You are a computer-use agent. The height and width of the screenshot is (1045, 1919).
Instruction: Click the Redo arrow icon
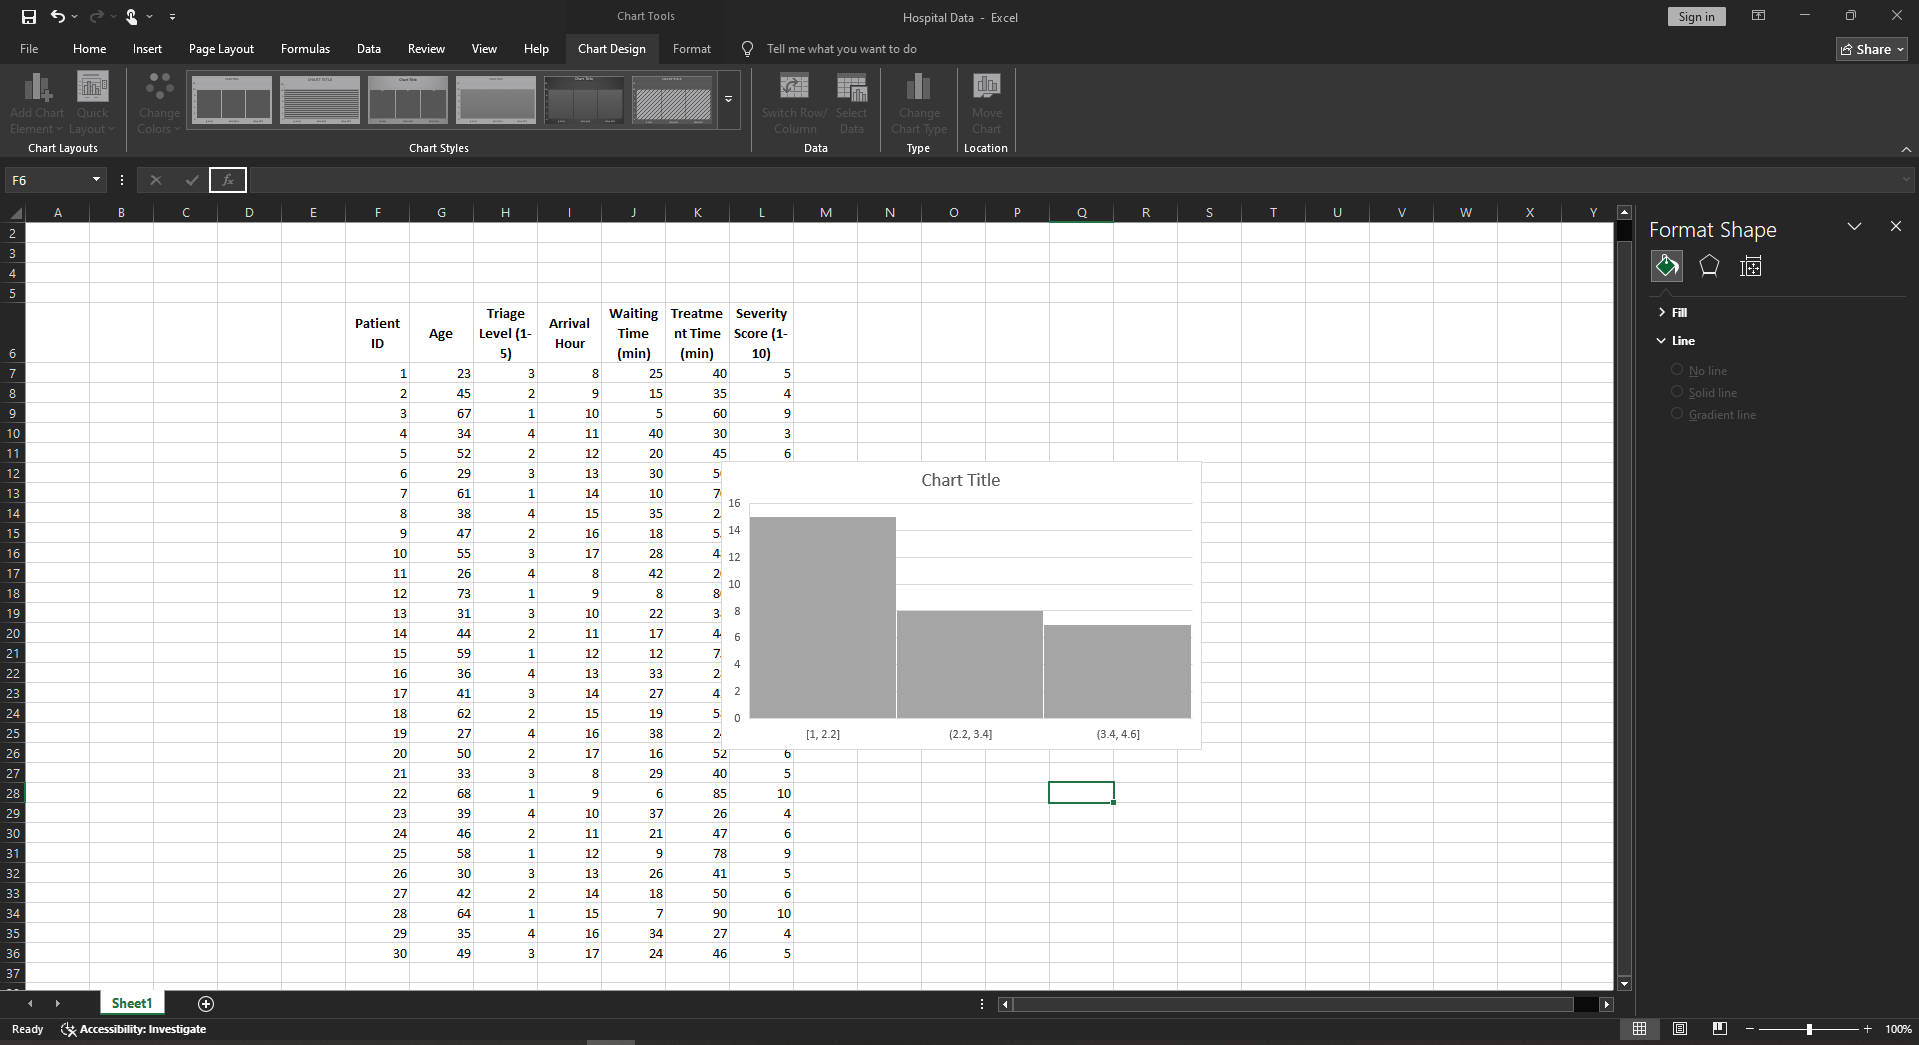(x=96, y=17)
